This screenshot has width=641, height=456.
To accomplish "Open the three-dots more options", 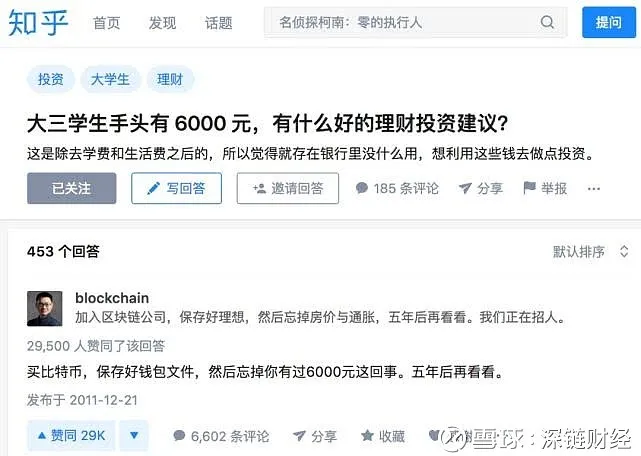I will point(594,189).
